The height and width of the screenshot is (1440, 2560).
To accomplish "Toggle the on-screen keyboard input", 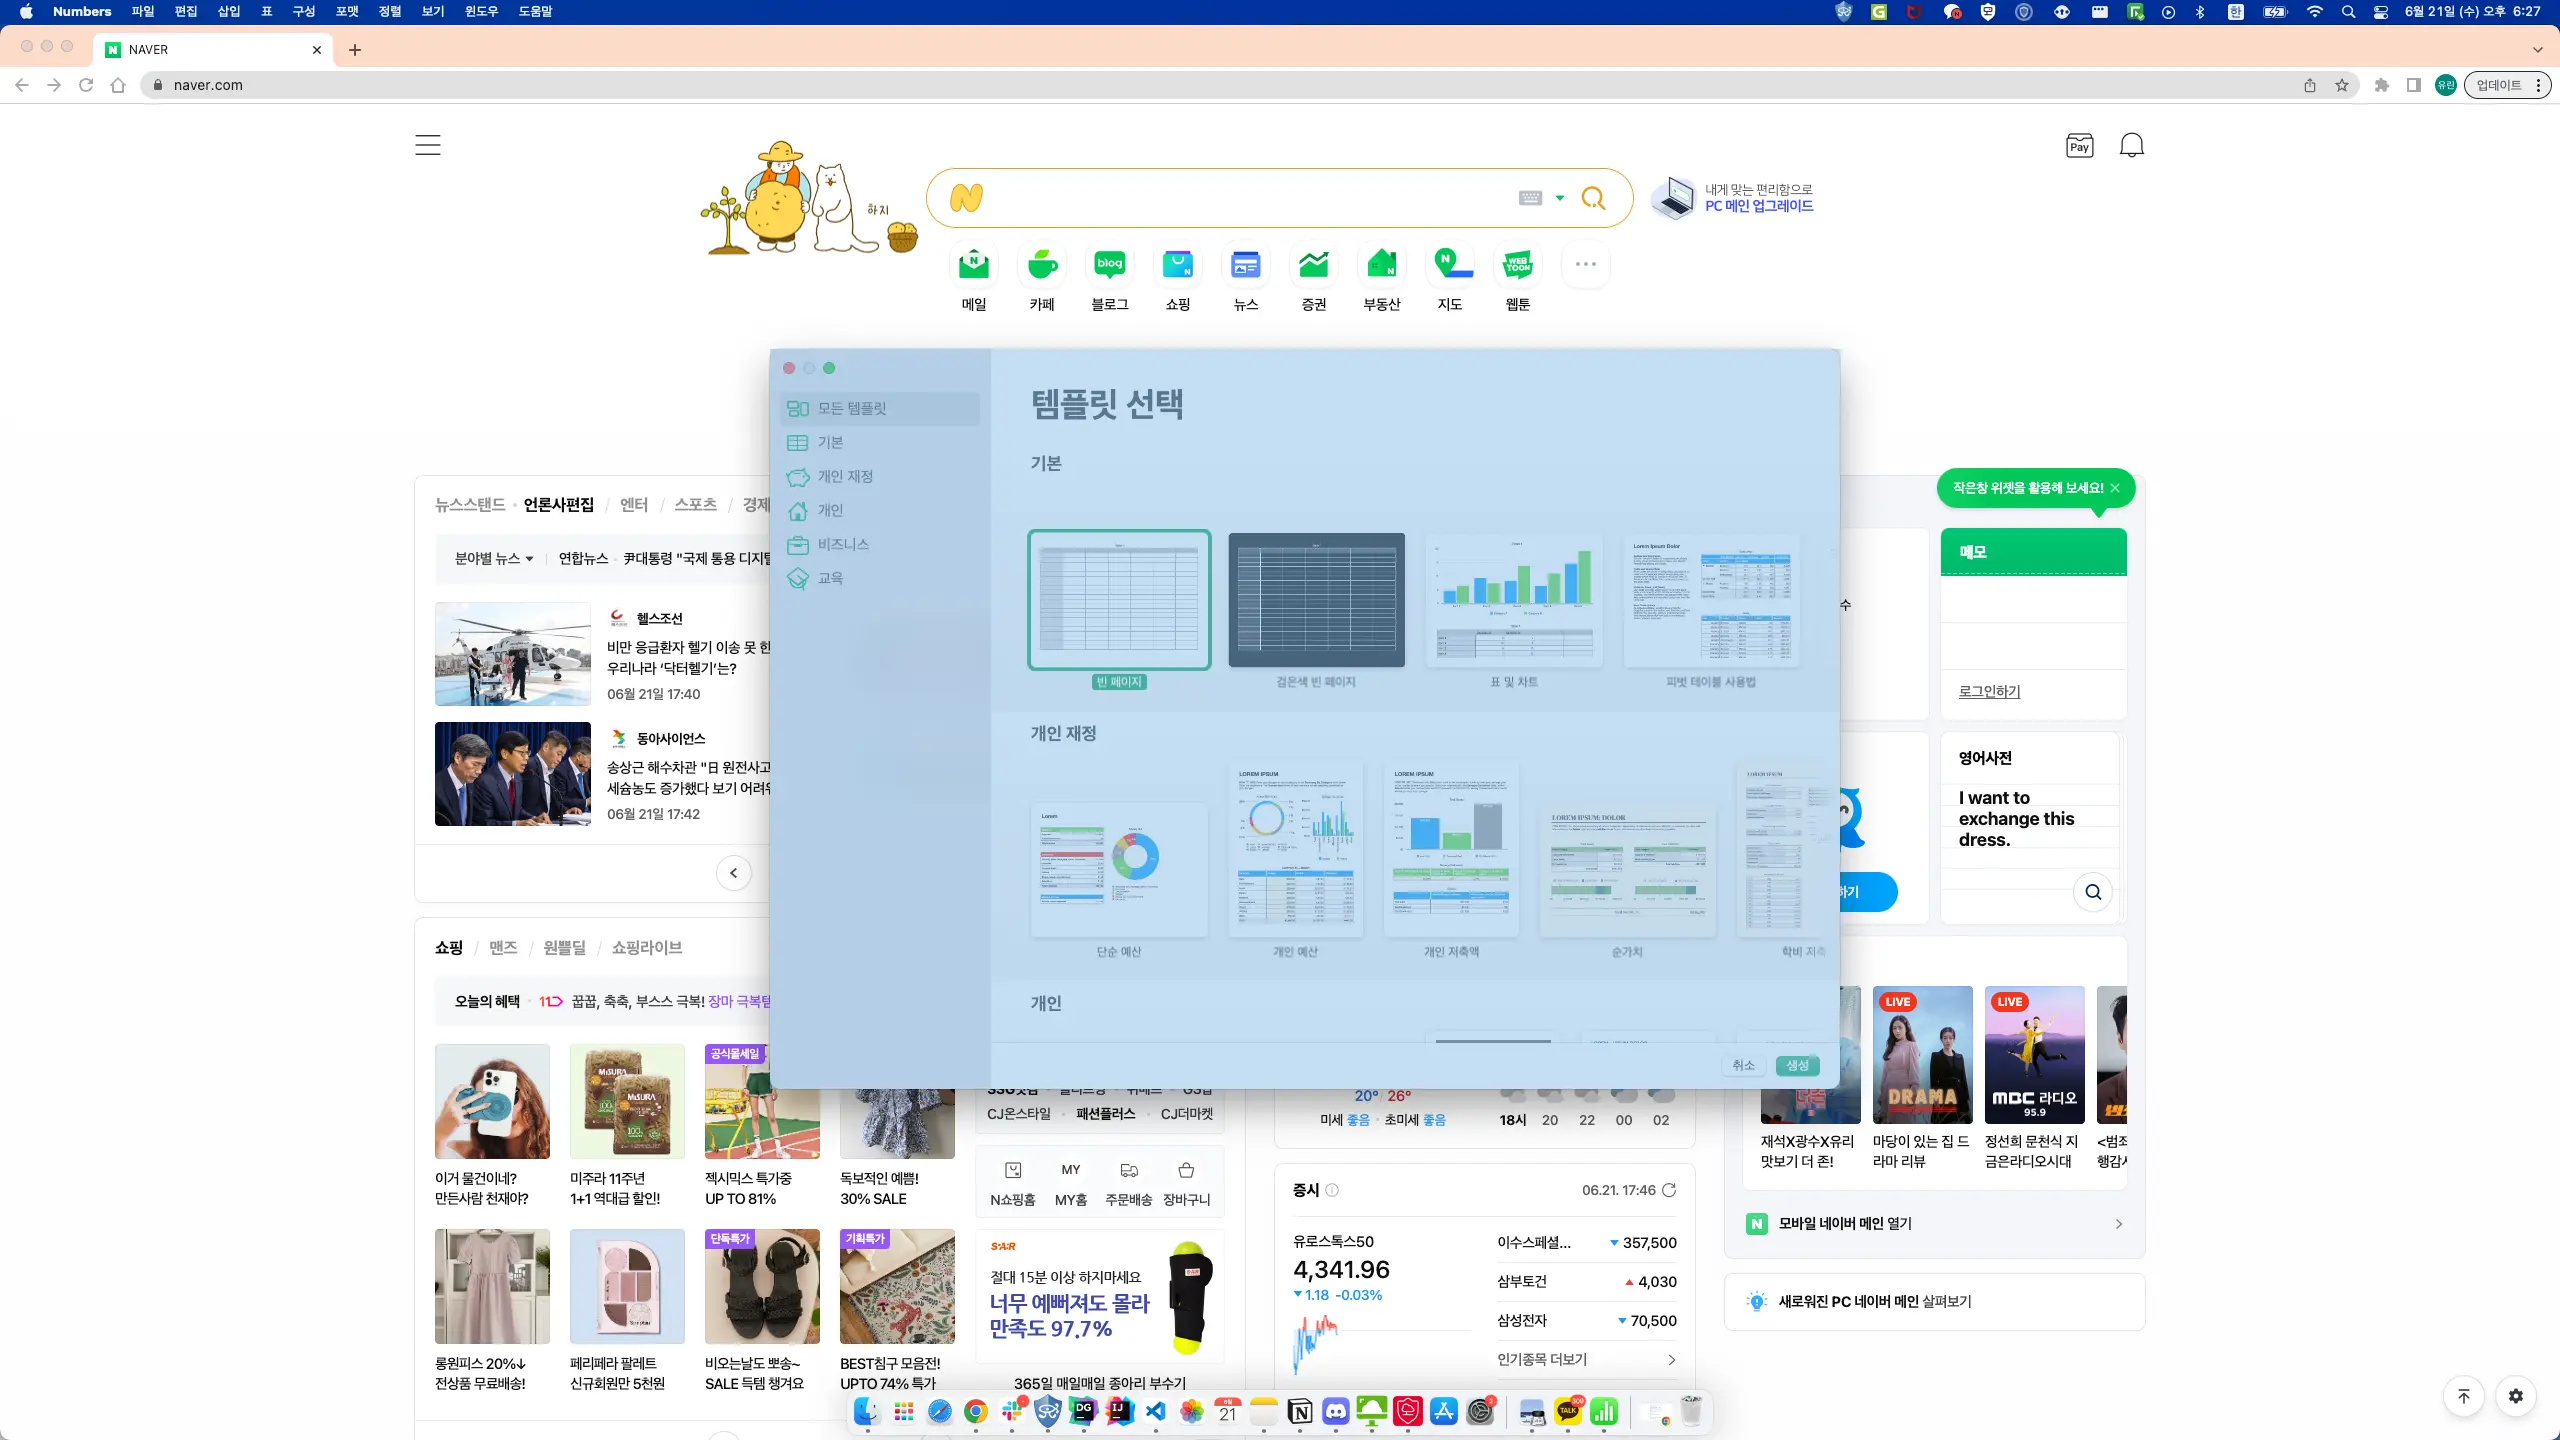I will [x=1530, y=198].
